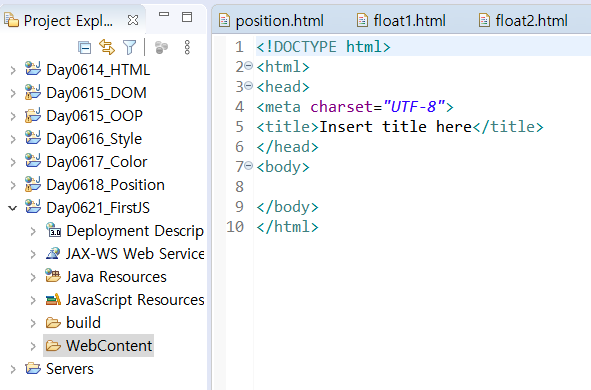Select the Day0615_DOM project icon

click(33, 92)
